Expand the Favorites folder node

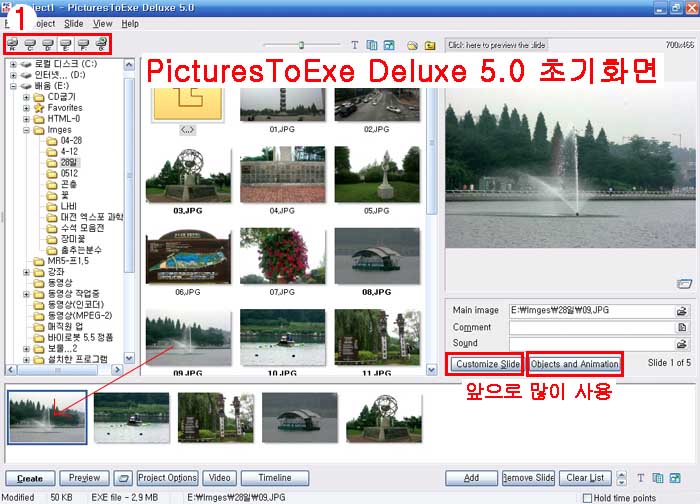(x=26, y=108)
